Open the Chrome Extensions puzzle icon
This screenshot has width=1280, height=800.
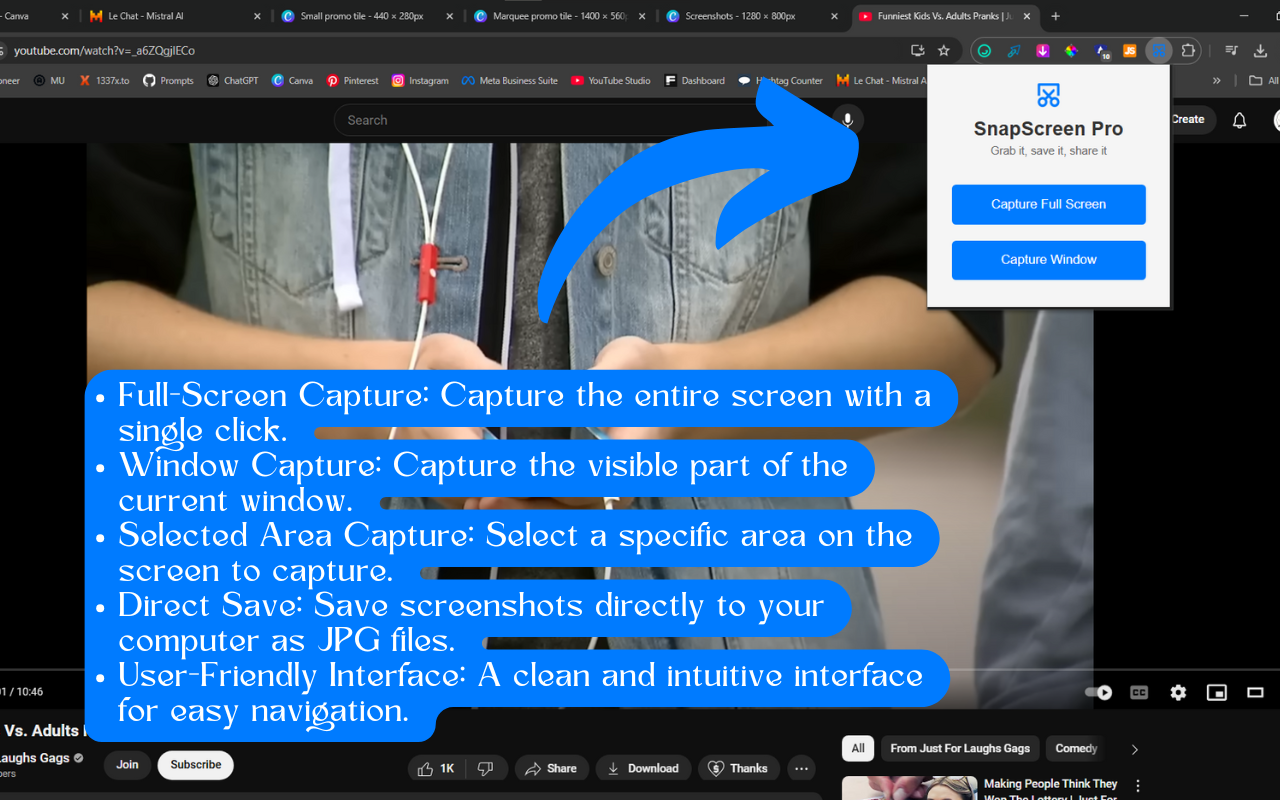pos(1188,51)
